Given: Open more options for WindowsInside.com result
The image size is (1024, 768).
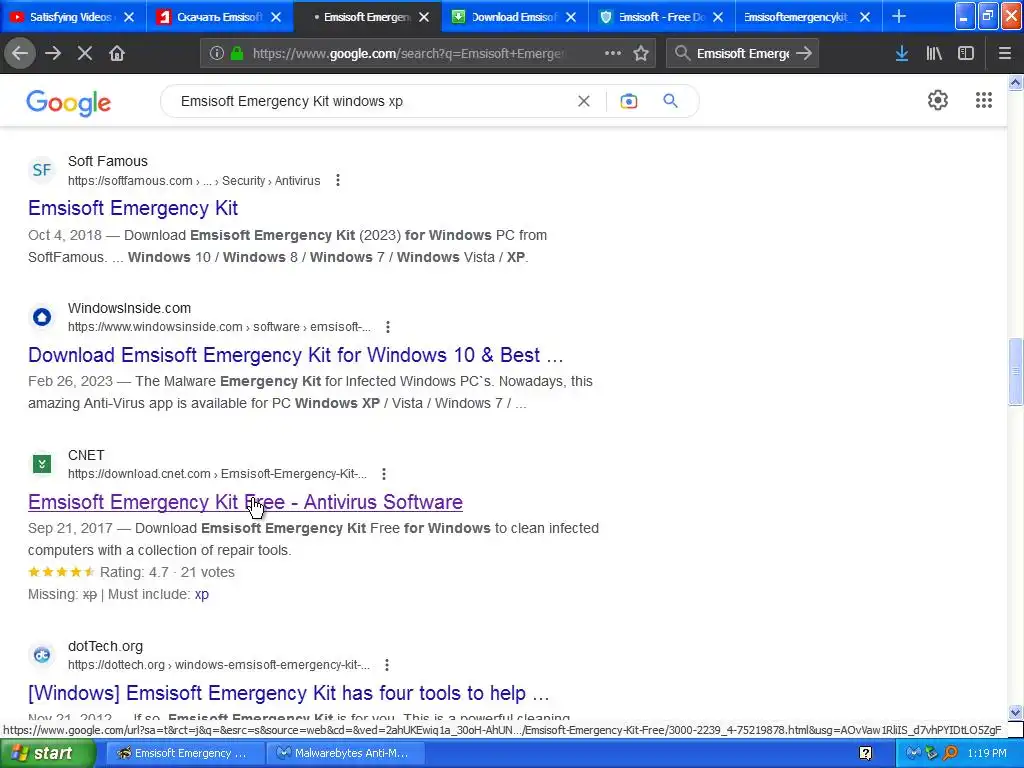Looking at the screenshot, I should coord(388,327).
